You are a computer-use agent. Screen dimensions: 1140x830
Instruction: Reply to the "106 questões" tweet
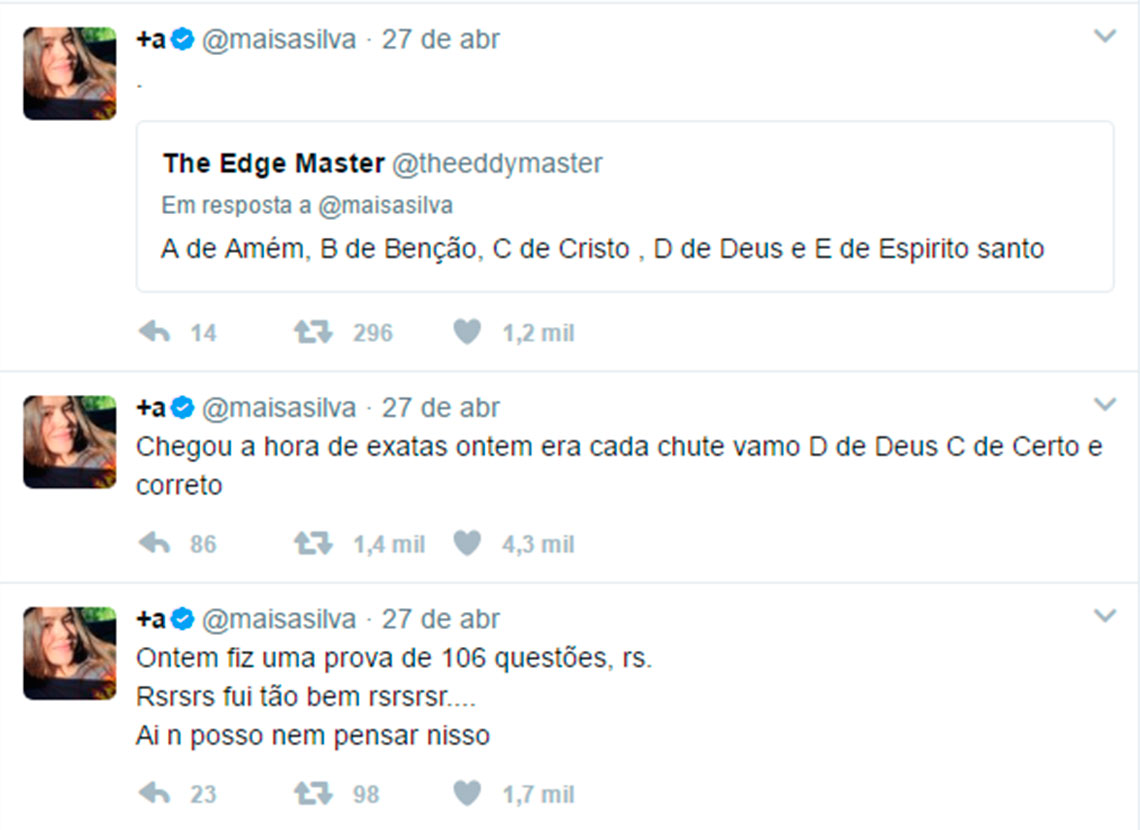[x=154, y=794]
